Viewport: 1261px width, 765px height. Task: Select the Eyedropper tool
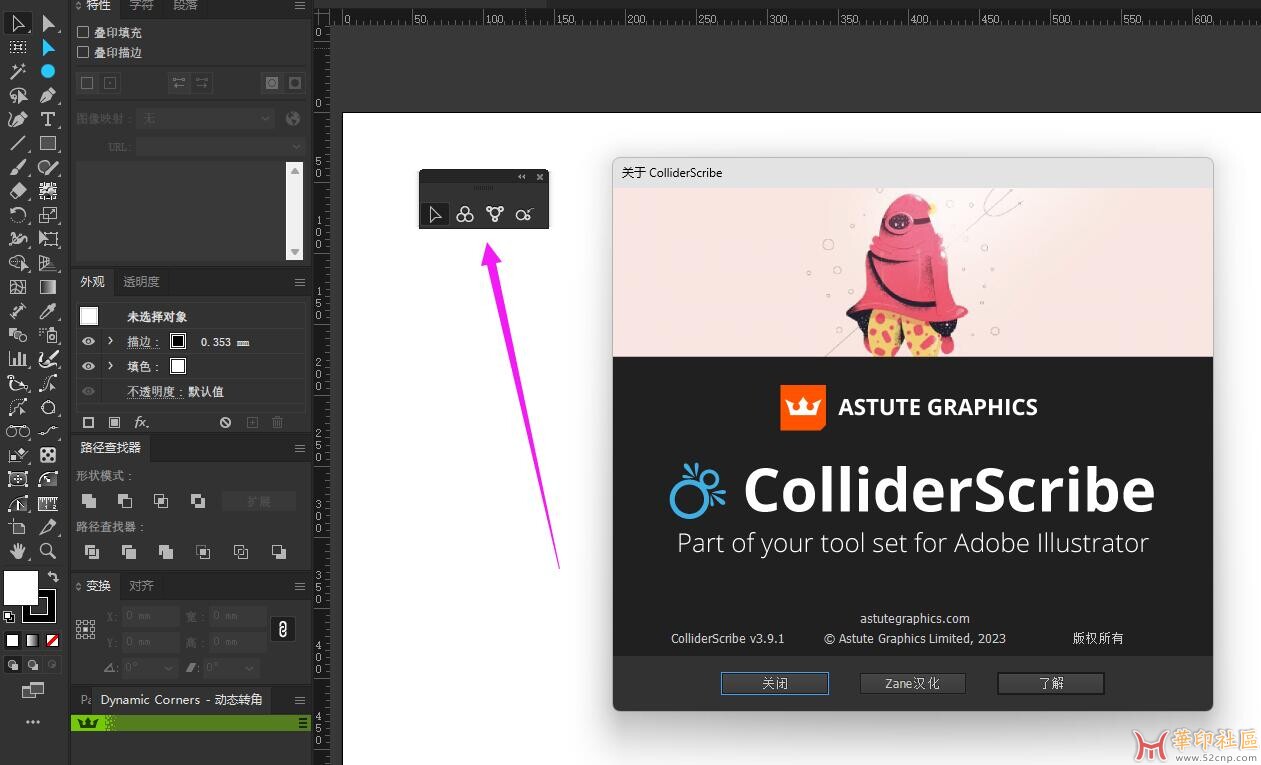click(x=48, y=311)
